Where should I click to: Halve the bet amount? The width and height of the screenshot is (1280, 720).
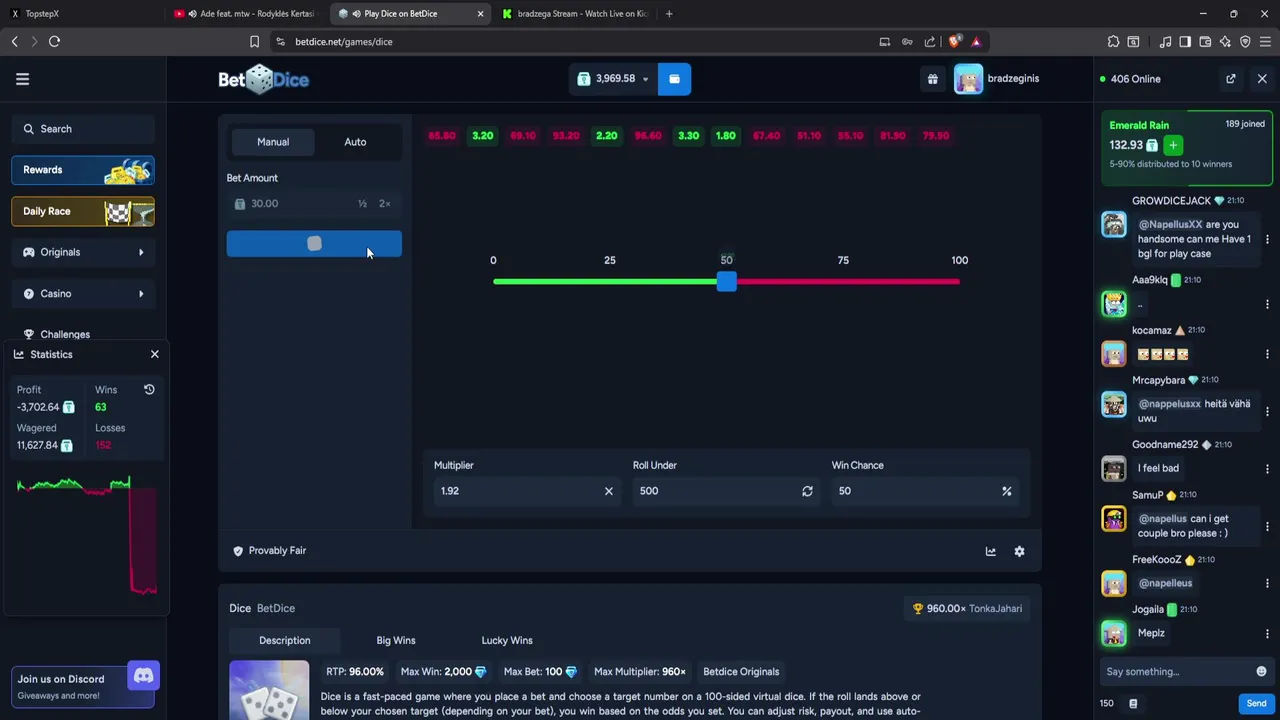(x=362, y=204)
